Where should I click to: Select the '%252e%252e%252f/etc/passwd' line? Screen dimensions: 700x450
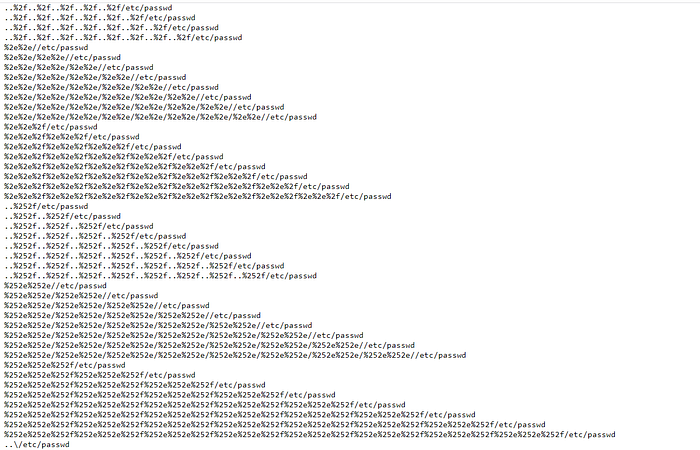tap(65, 365)
